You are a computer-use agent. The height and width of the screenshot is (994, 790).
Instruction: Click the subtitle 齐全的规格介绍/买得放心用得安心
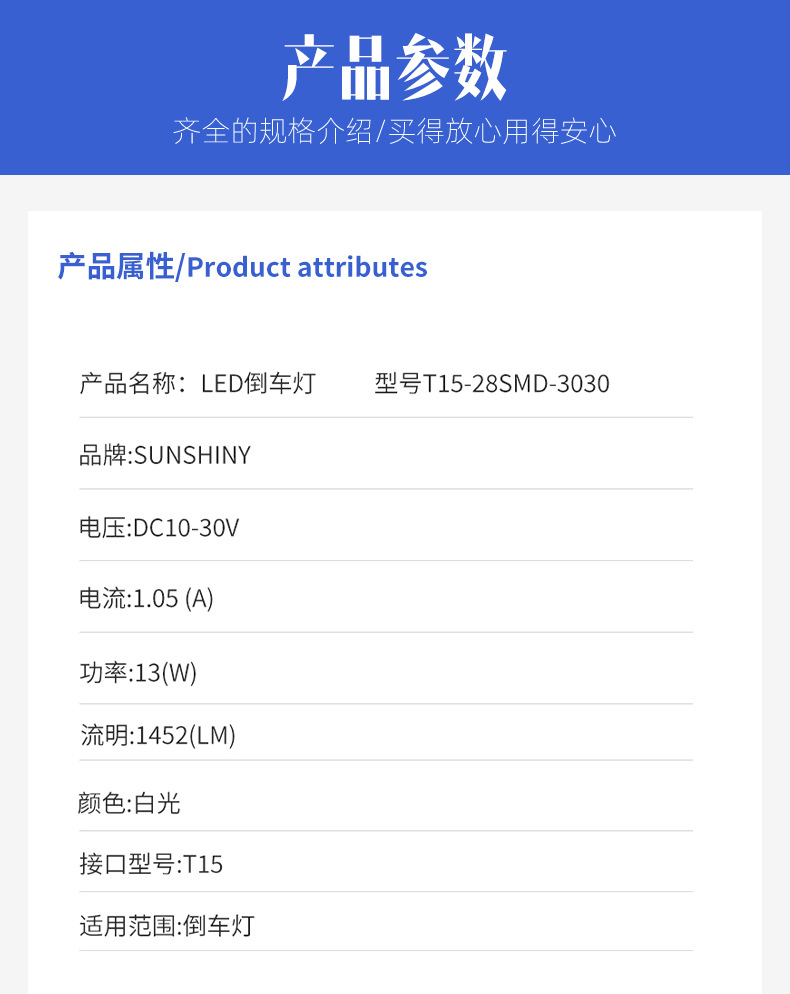(394, 131)
